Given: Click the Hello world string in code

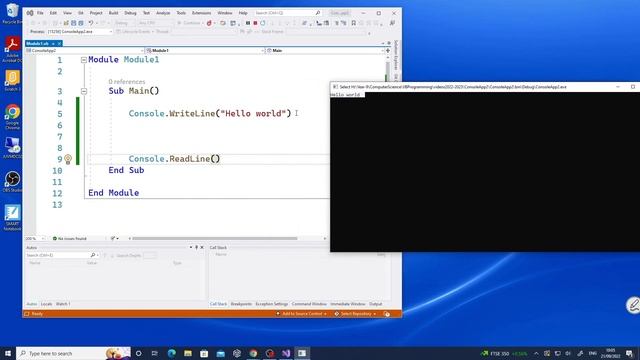Looking at the screenshot, I should coord(256,113).
